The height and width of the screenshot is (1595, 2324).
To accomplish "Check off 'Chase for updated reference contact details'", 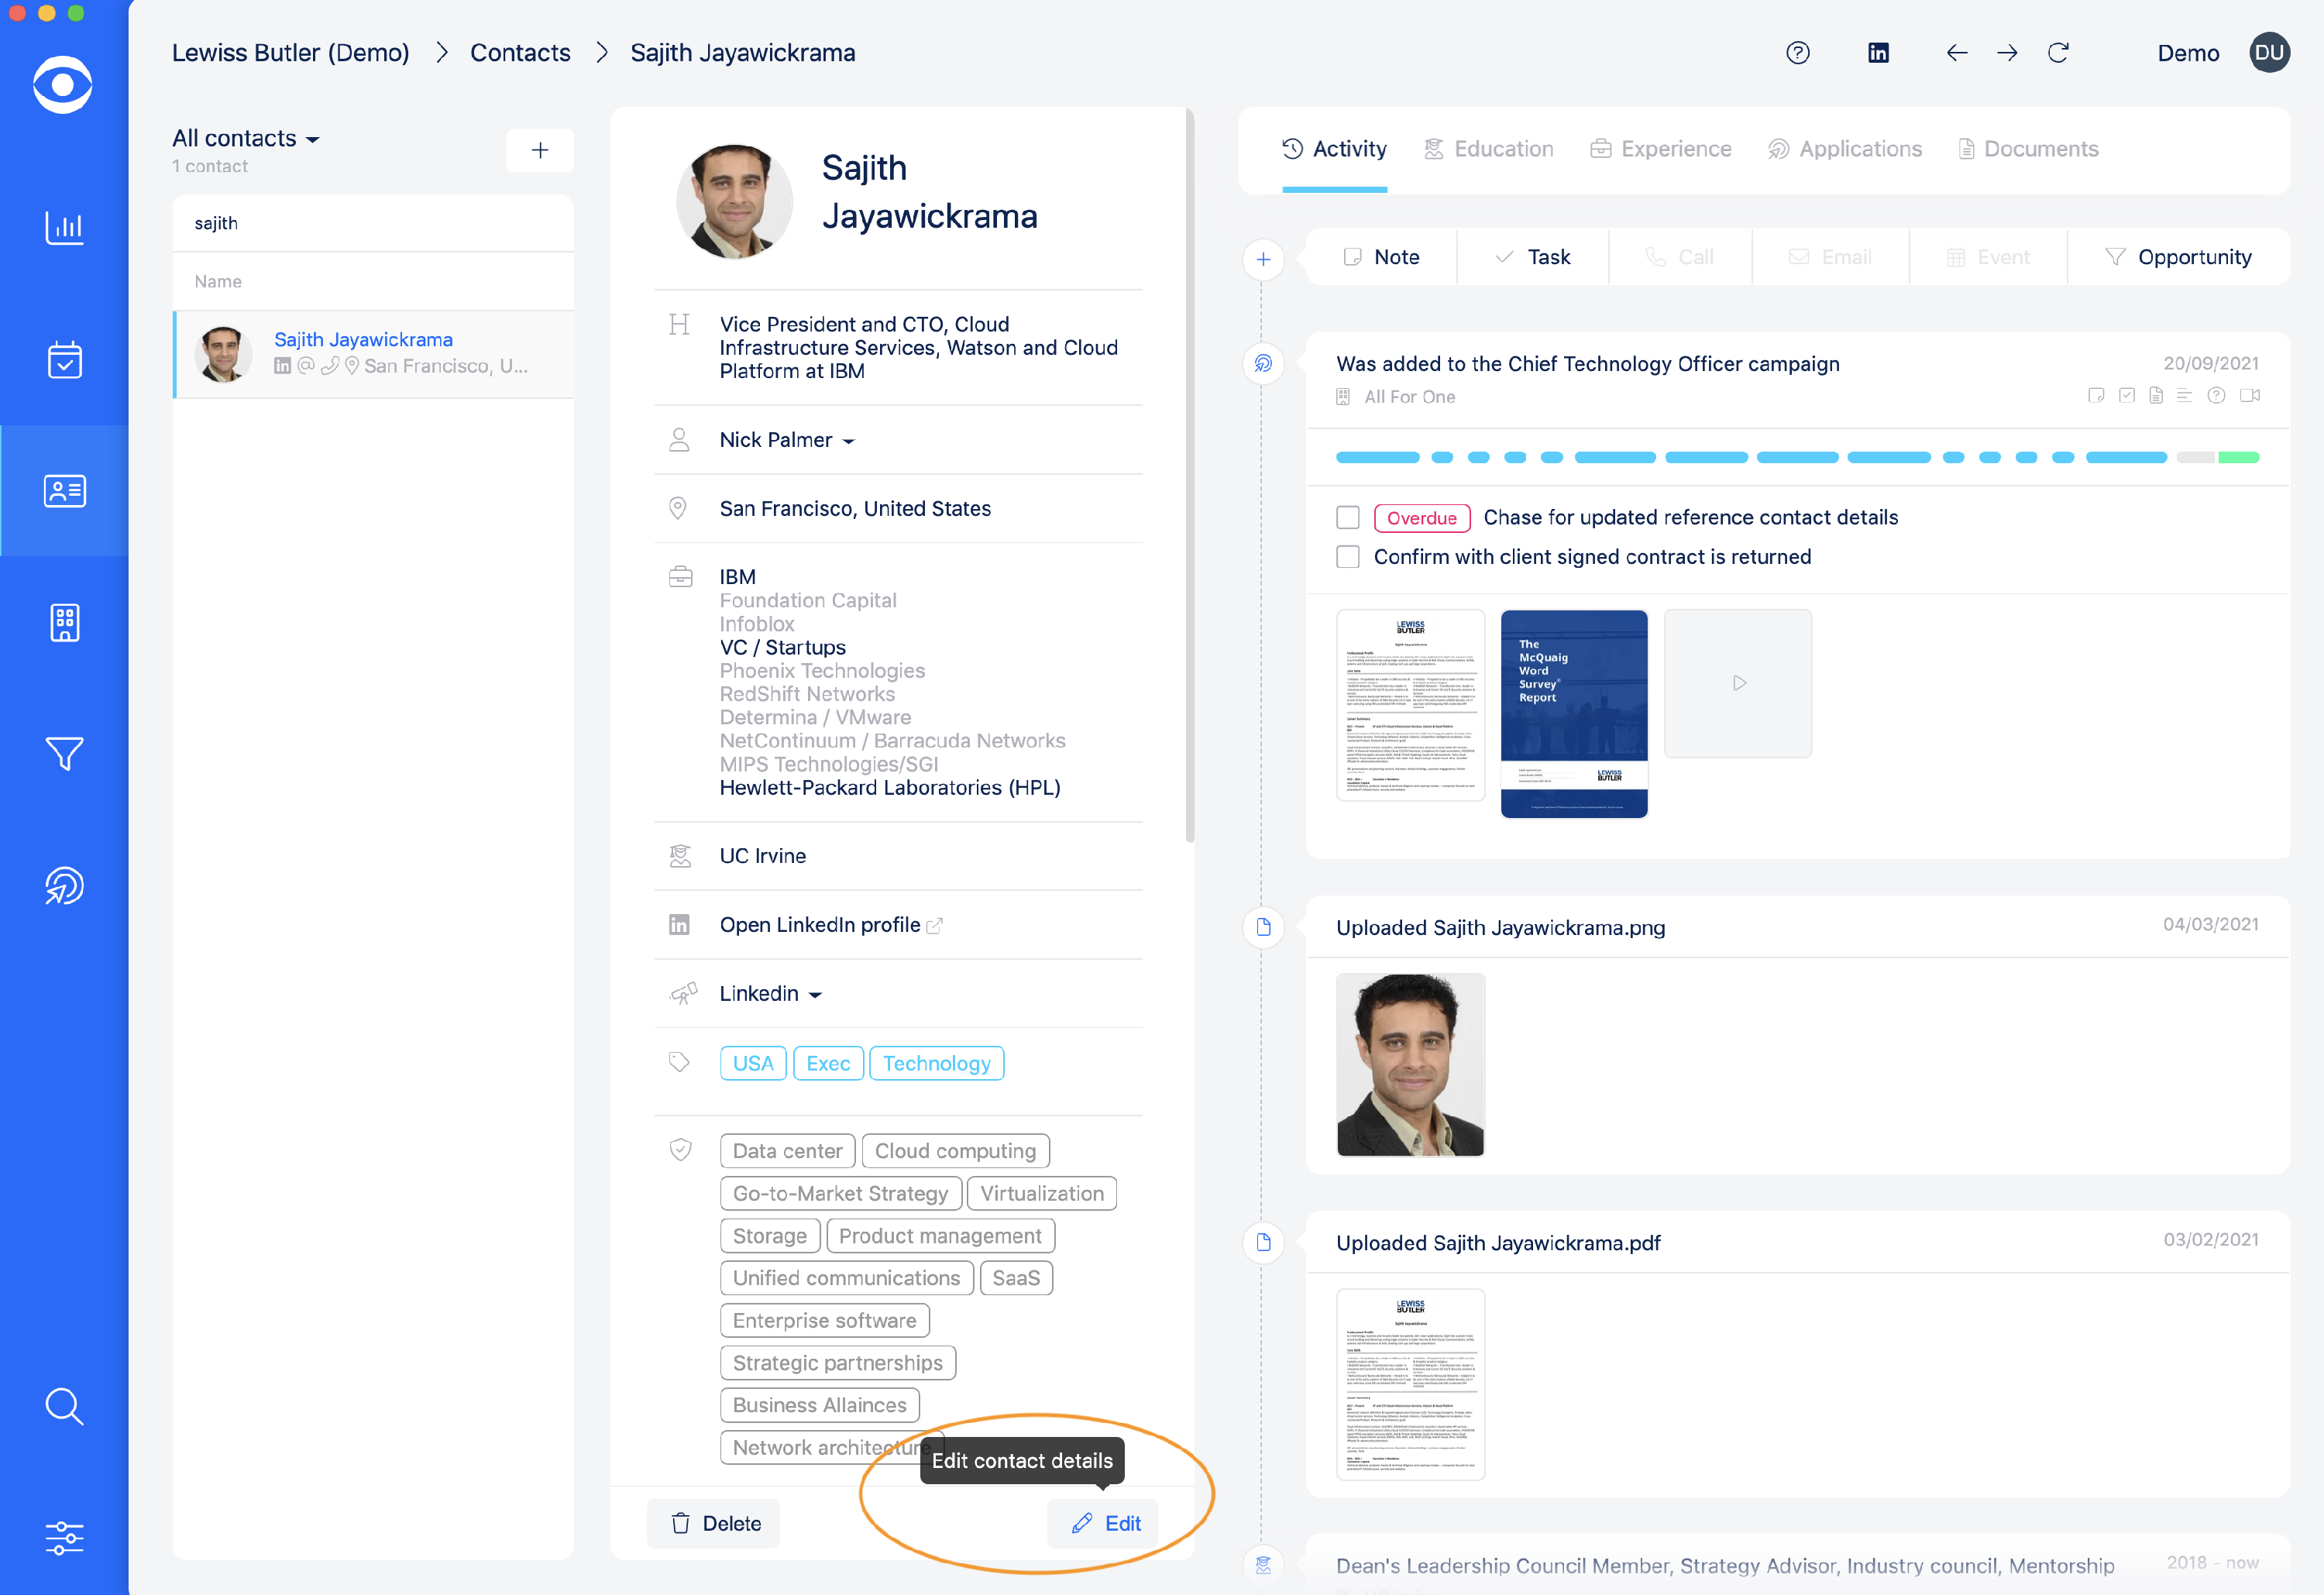I will (x=1348, y=517).
